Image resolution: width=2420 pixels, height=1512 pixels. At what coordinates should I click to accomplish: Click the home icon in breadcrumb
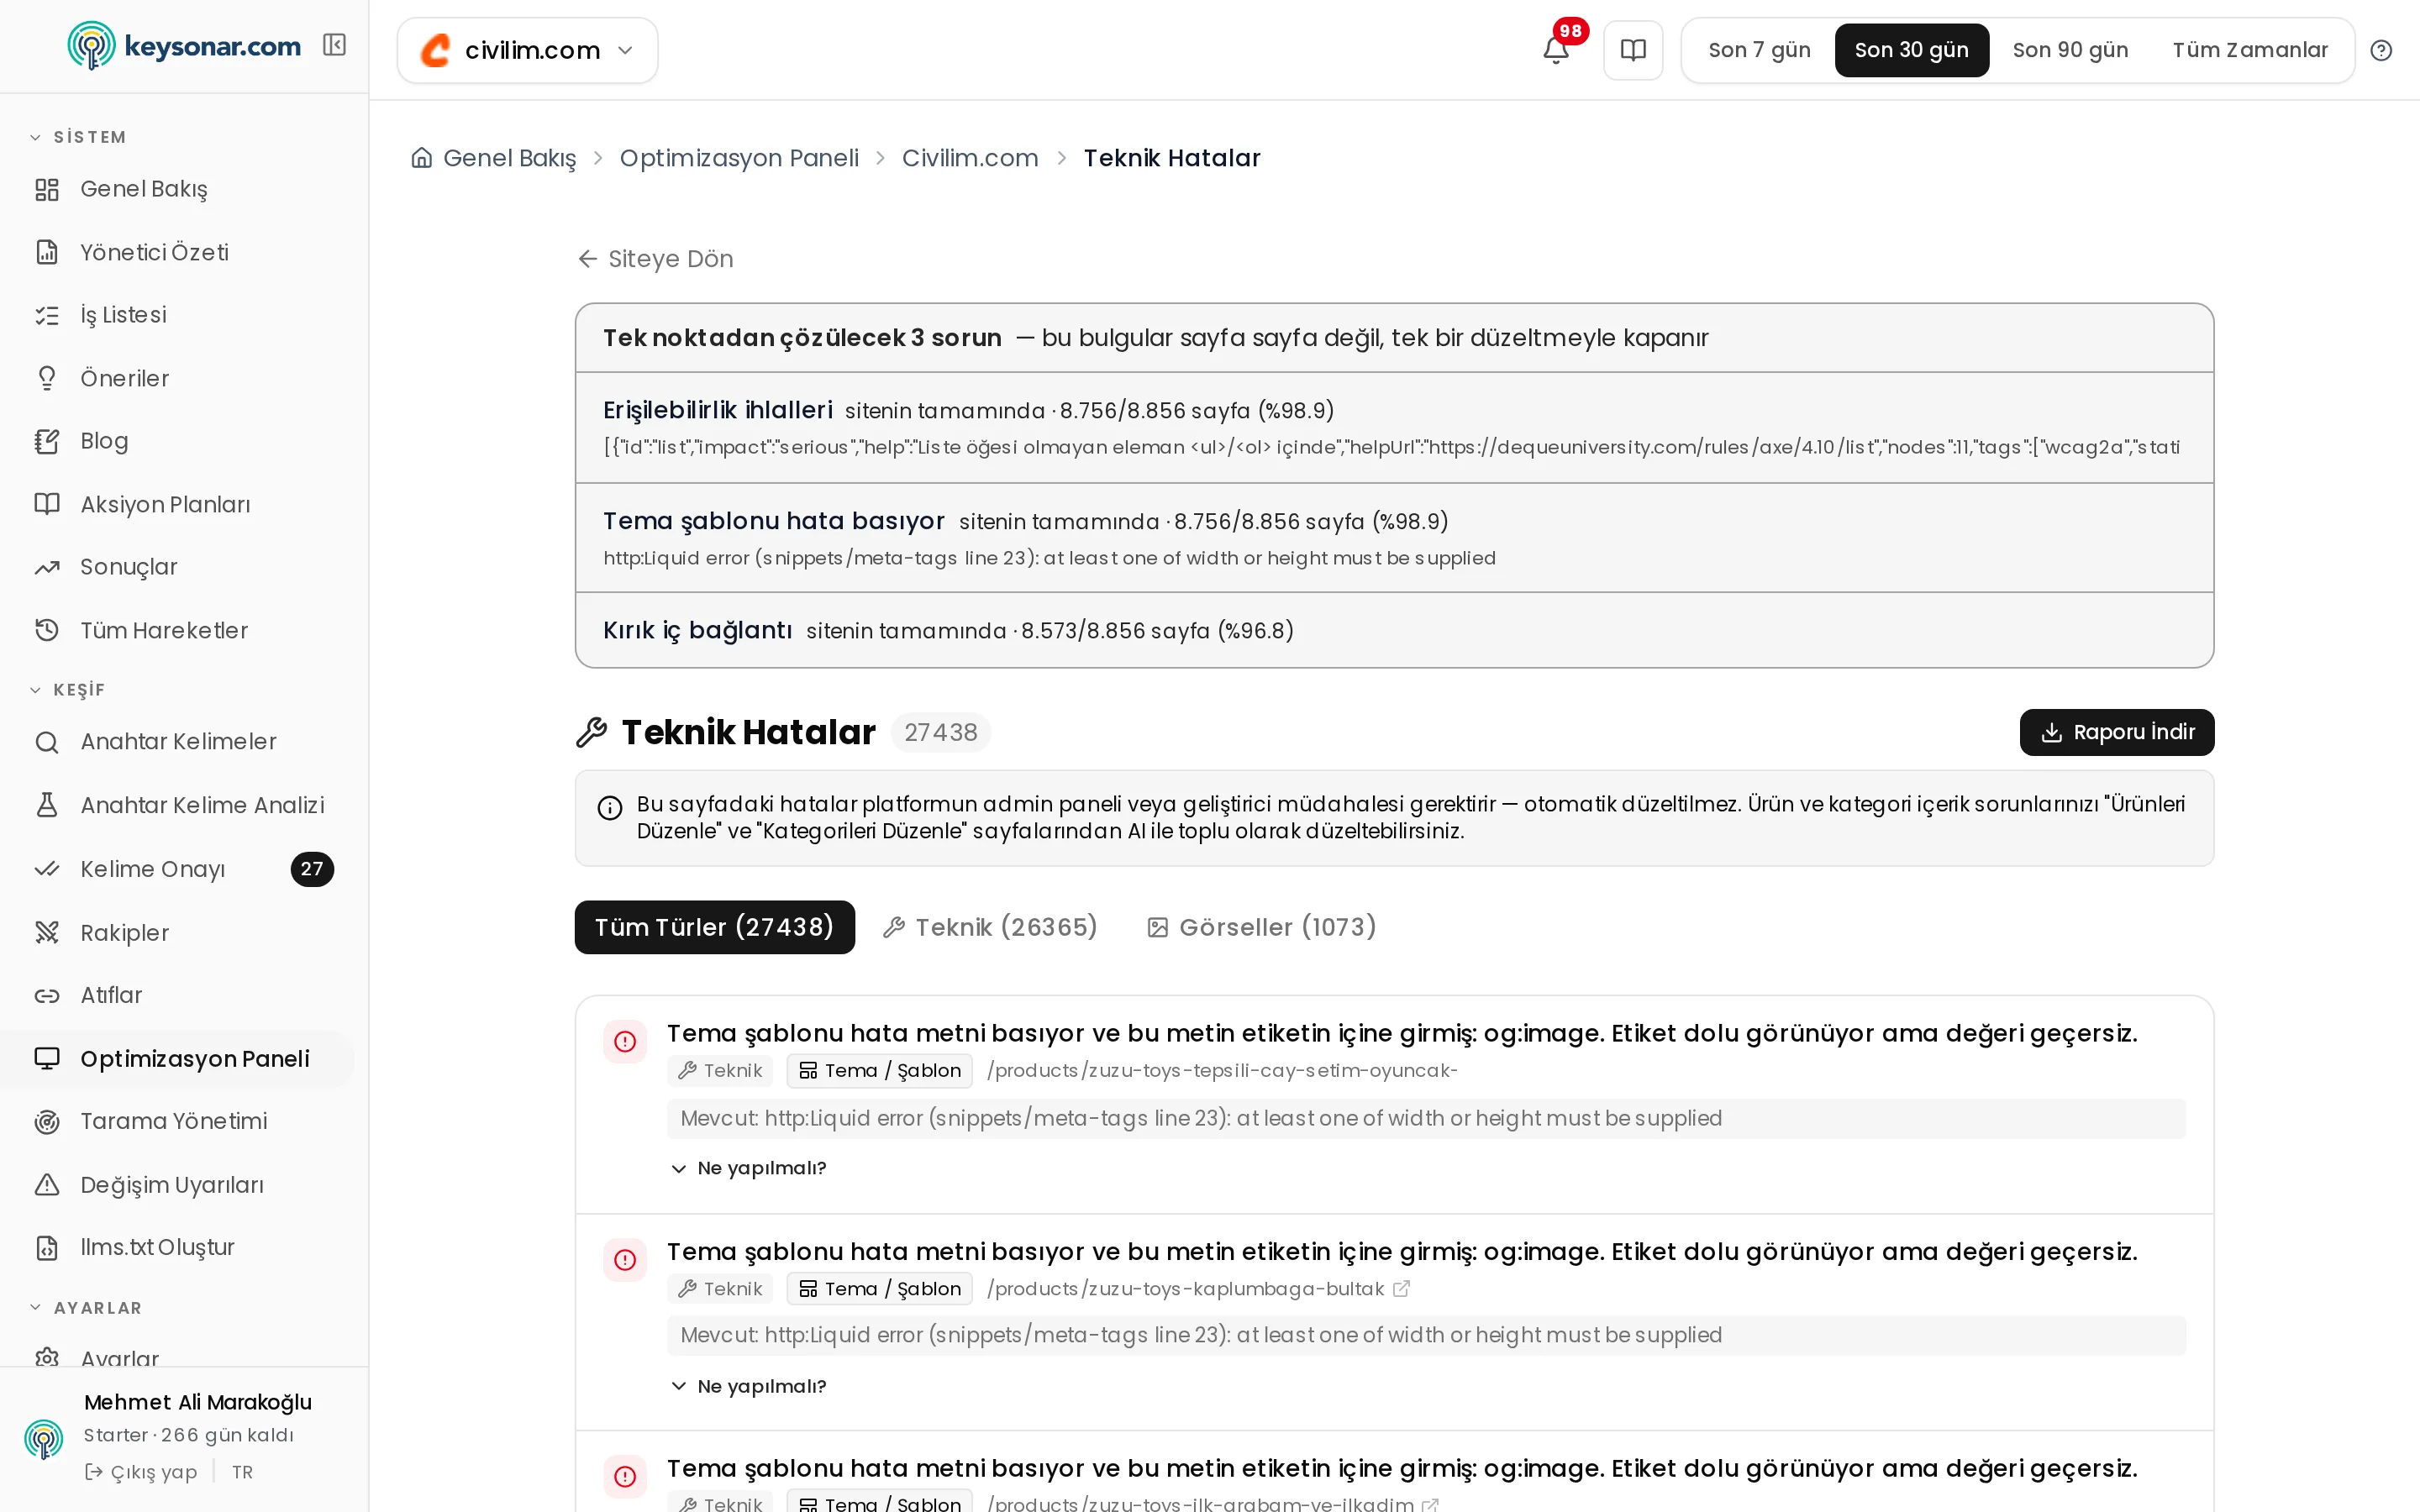tap(422, 158)
